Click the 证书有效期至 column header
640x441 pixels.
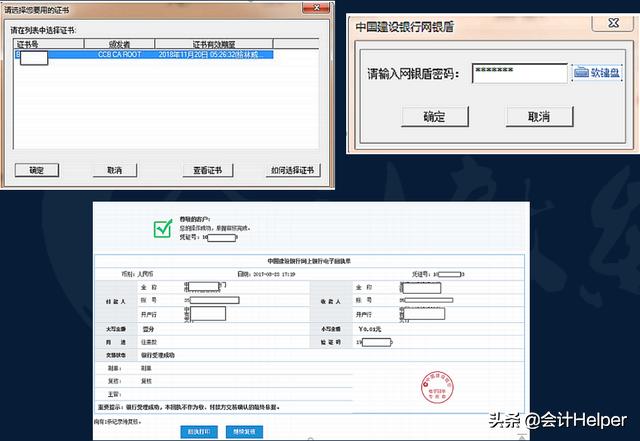coord(214,44)
